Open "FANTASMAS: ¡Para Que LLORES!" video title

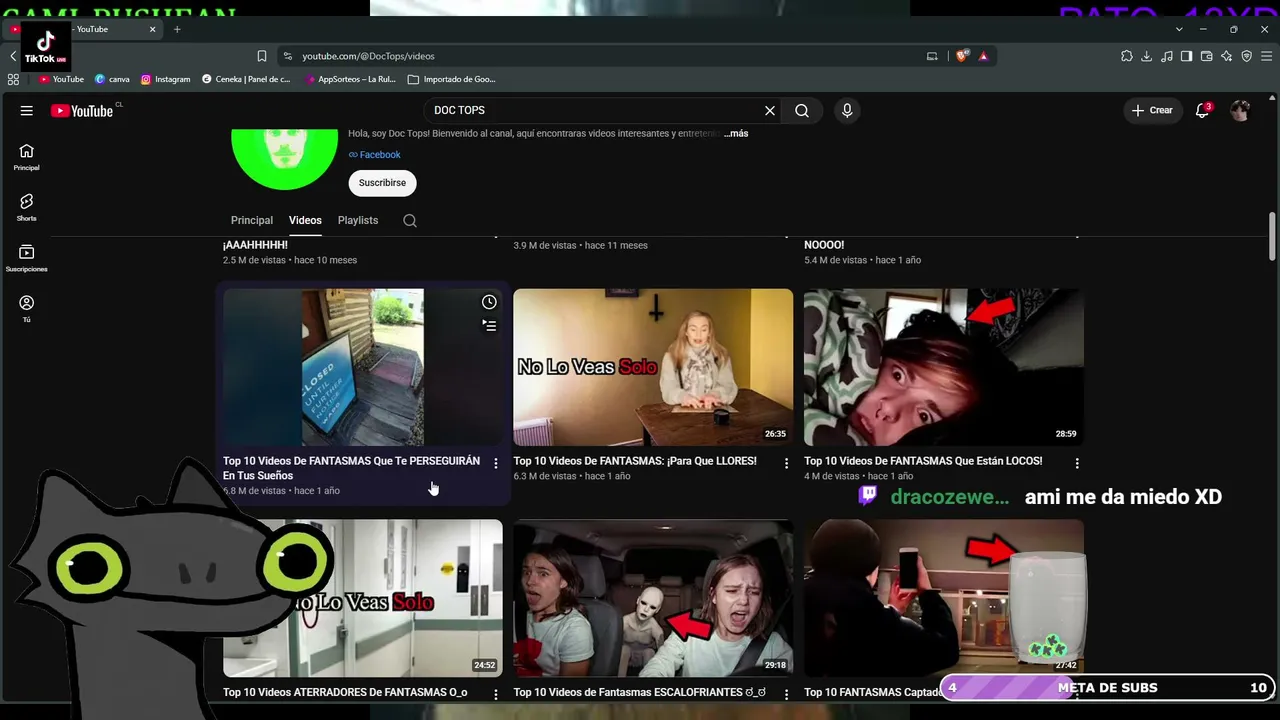pyautogui.click(x=635, y=461)
